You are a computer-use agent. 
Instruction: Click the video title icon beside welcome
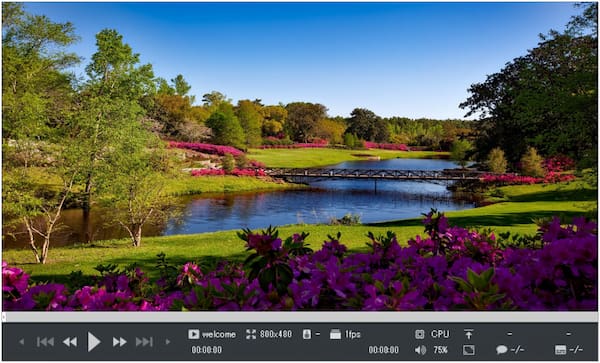tap(194, 334)
